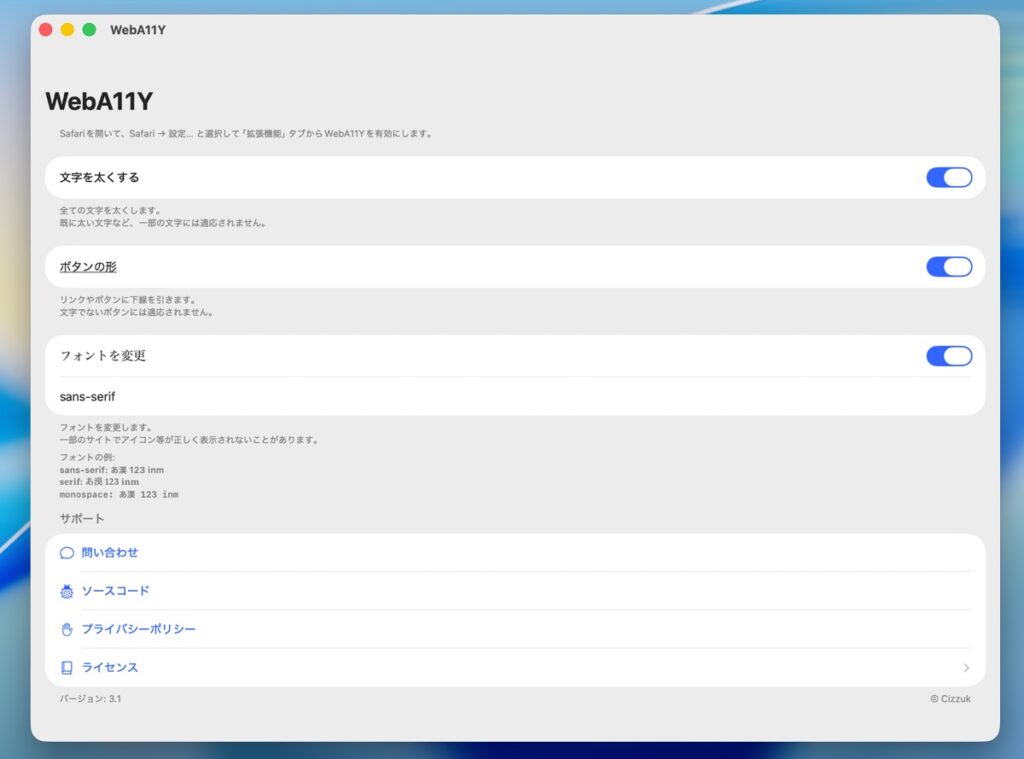The width and height of the screenshot is (1024, 759).
Task: Open the sans-serif font picker
Action: tap(88, 396)
